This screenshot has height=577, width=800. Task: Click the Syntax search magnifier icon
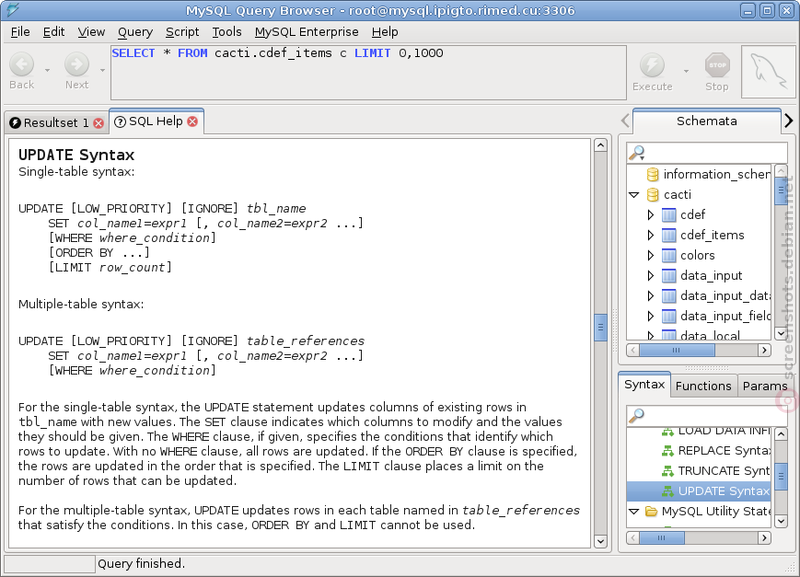(637, 415)
